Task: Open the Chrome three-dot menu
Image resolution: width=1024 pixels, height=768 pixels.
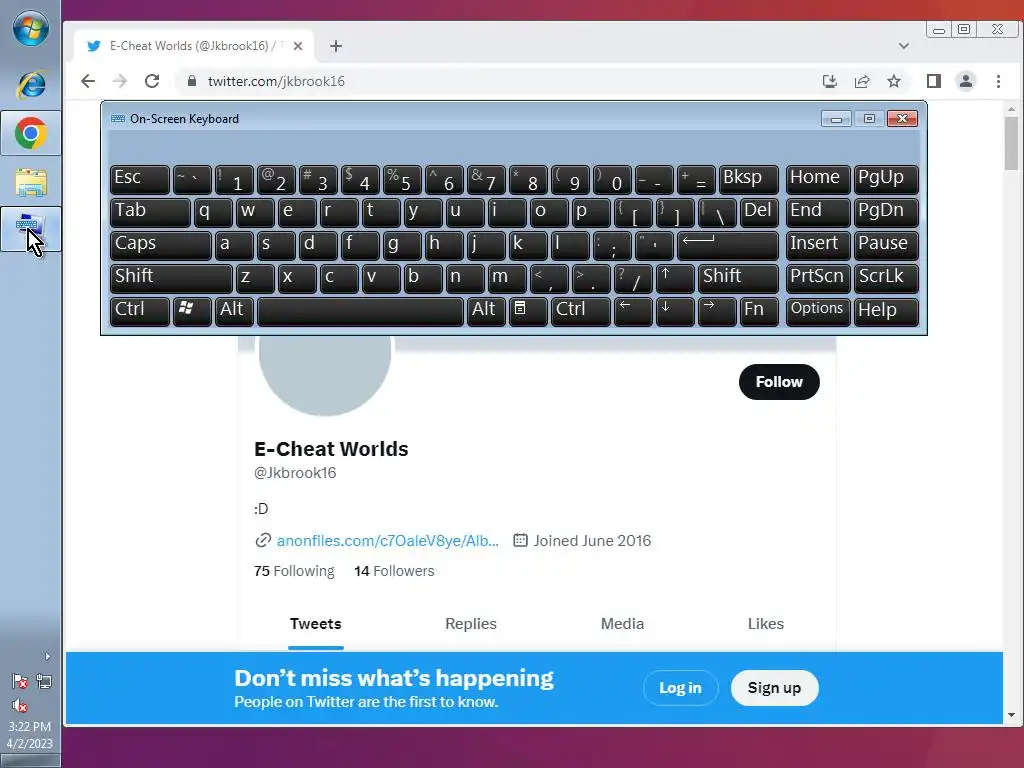Action: pyautogui.click(x=999, y=81)
